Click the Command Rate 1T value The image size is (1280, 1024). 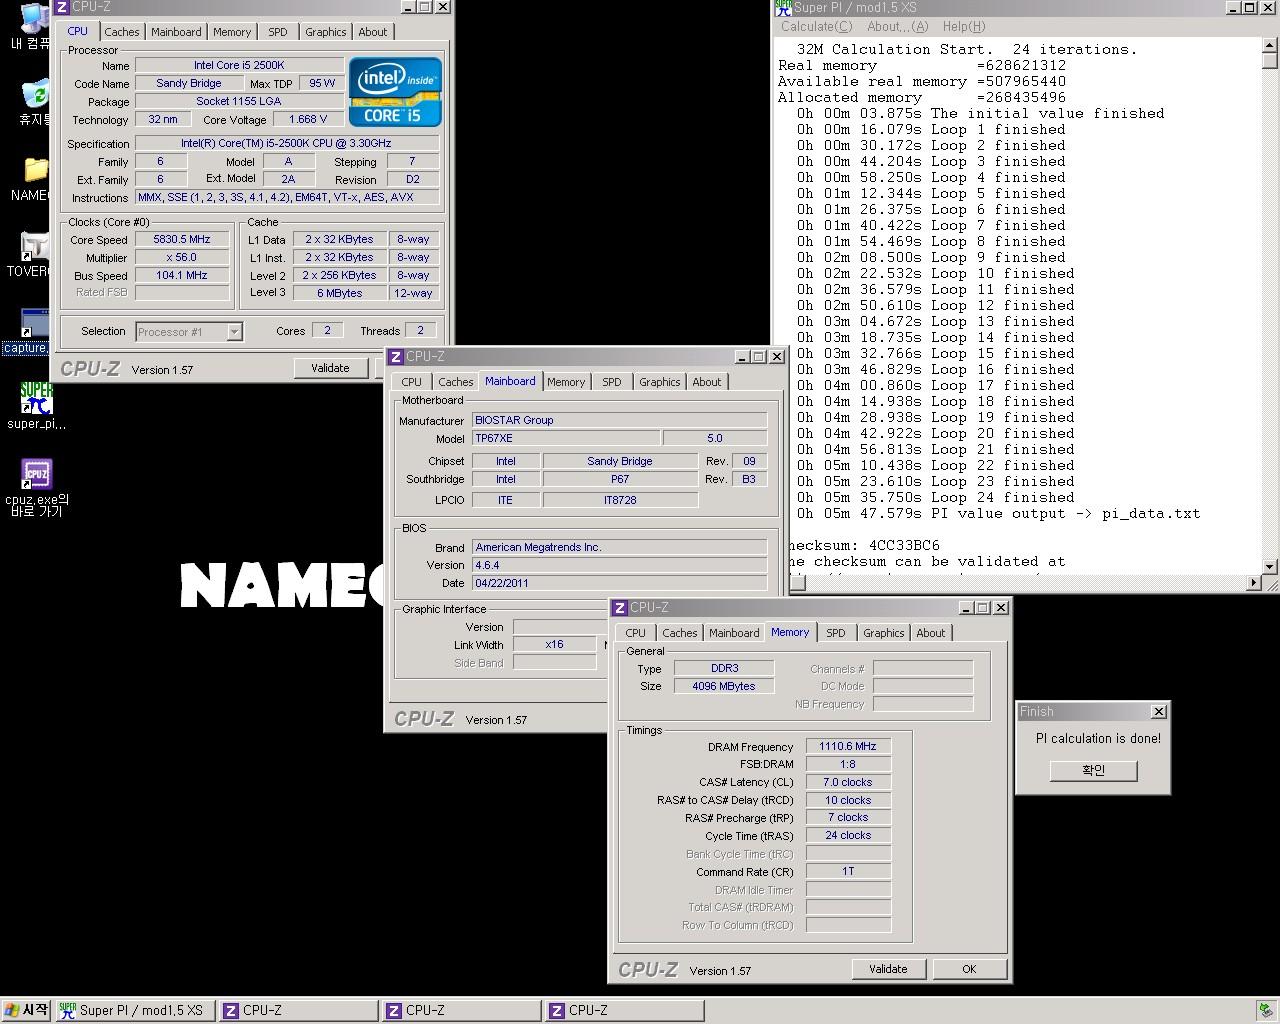(848, 871)
